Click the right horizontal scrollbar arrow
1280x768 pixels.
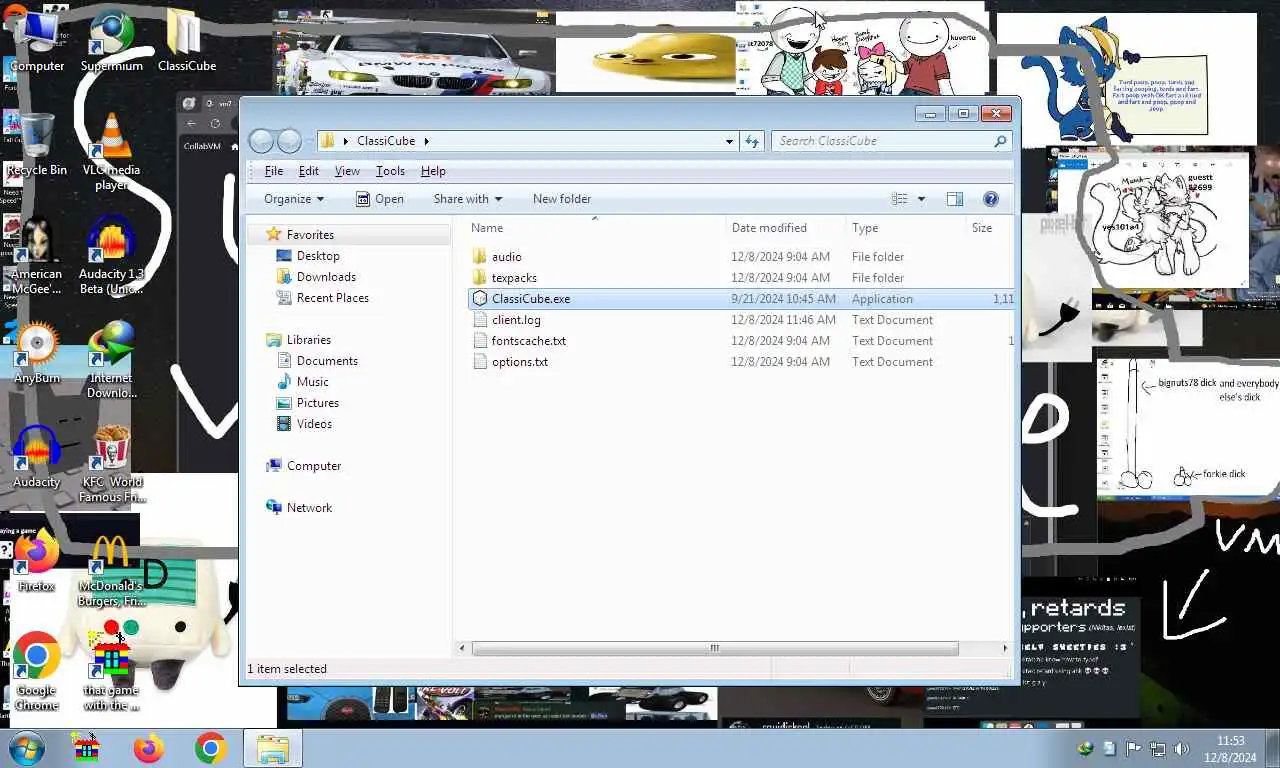[x=1005, y=648]
